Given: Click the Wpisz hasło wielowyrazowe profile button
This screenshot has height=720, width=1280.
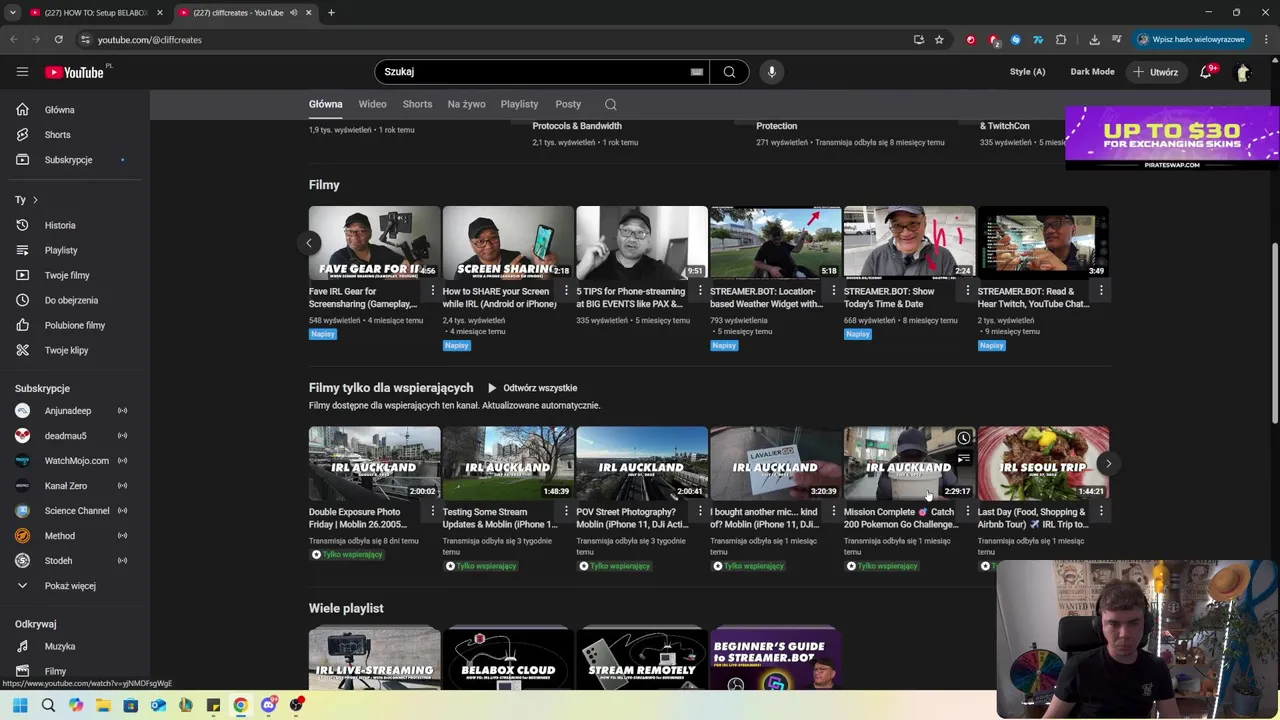Looking at the screenshot, I should coord(1191,40).
